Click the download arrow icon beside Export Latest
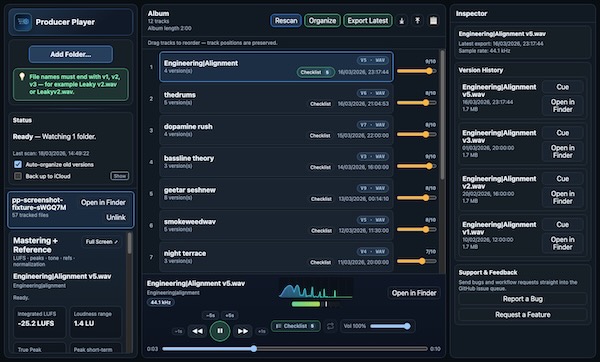This screenshot has height=362, width=600. click(401, 21)
